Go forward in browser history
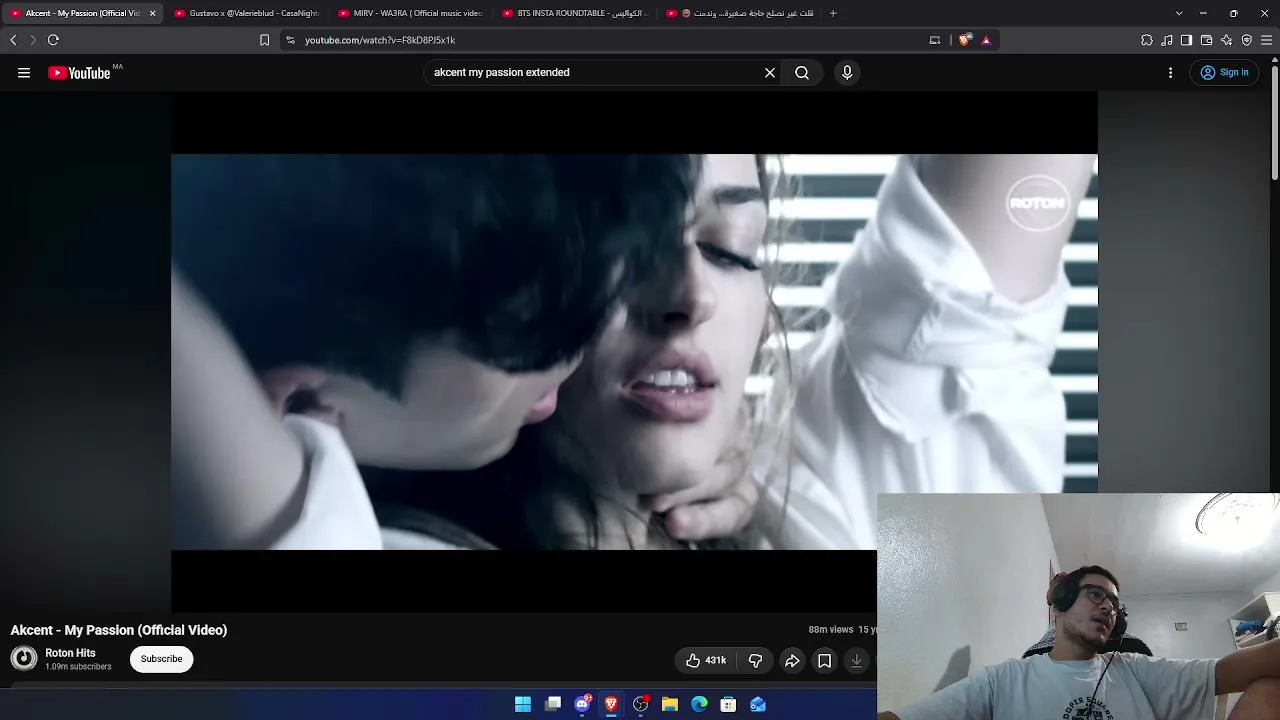 [x=32, y=40]
